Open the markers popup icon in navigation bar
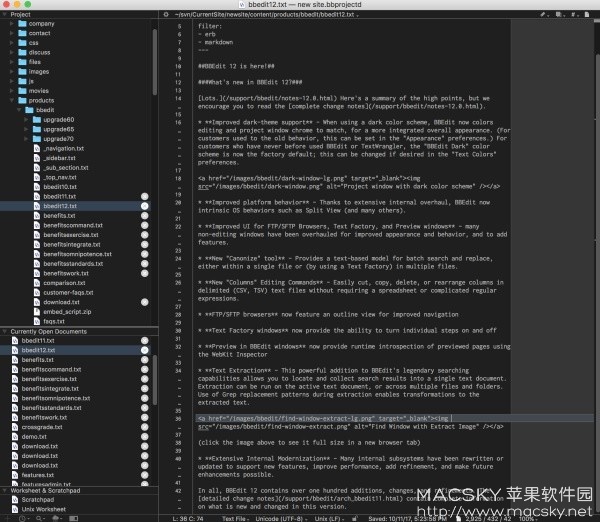Image resolution: width=600 pixels, height=522 pixels. [x=574, y=15]
